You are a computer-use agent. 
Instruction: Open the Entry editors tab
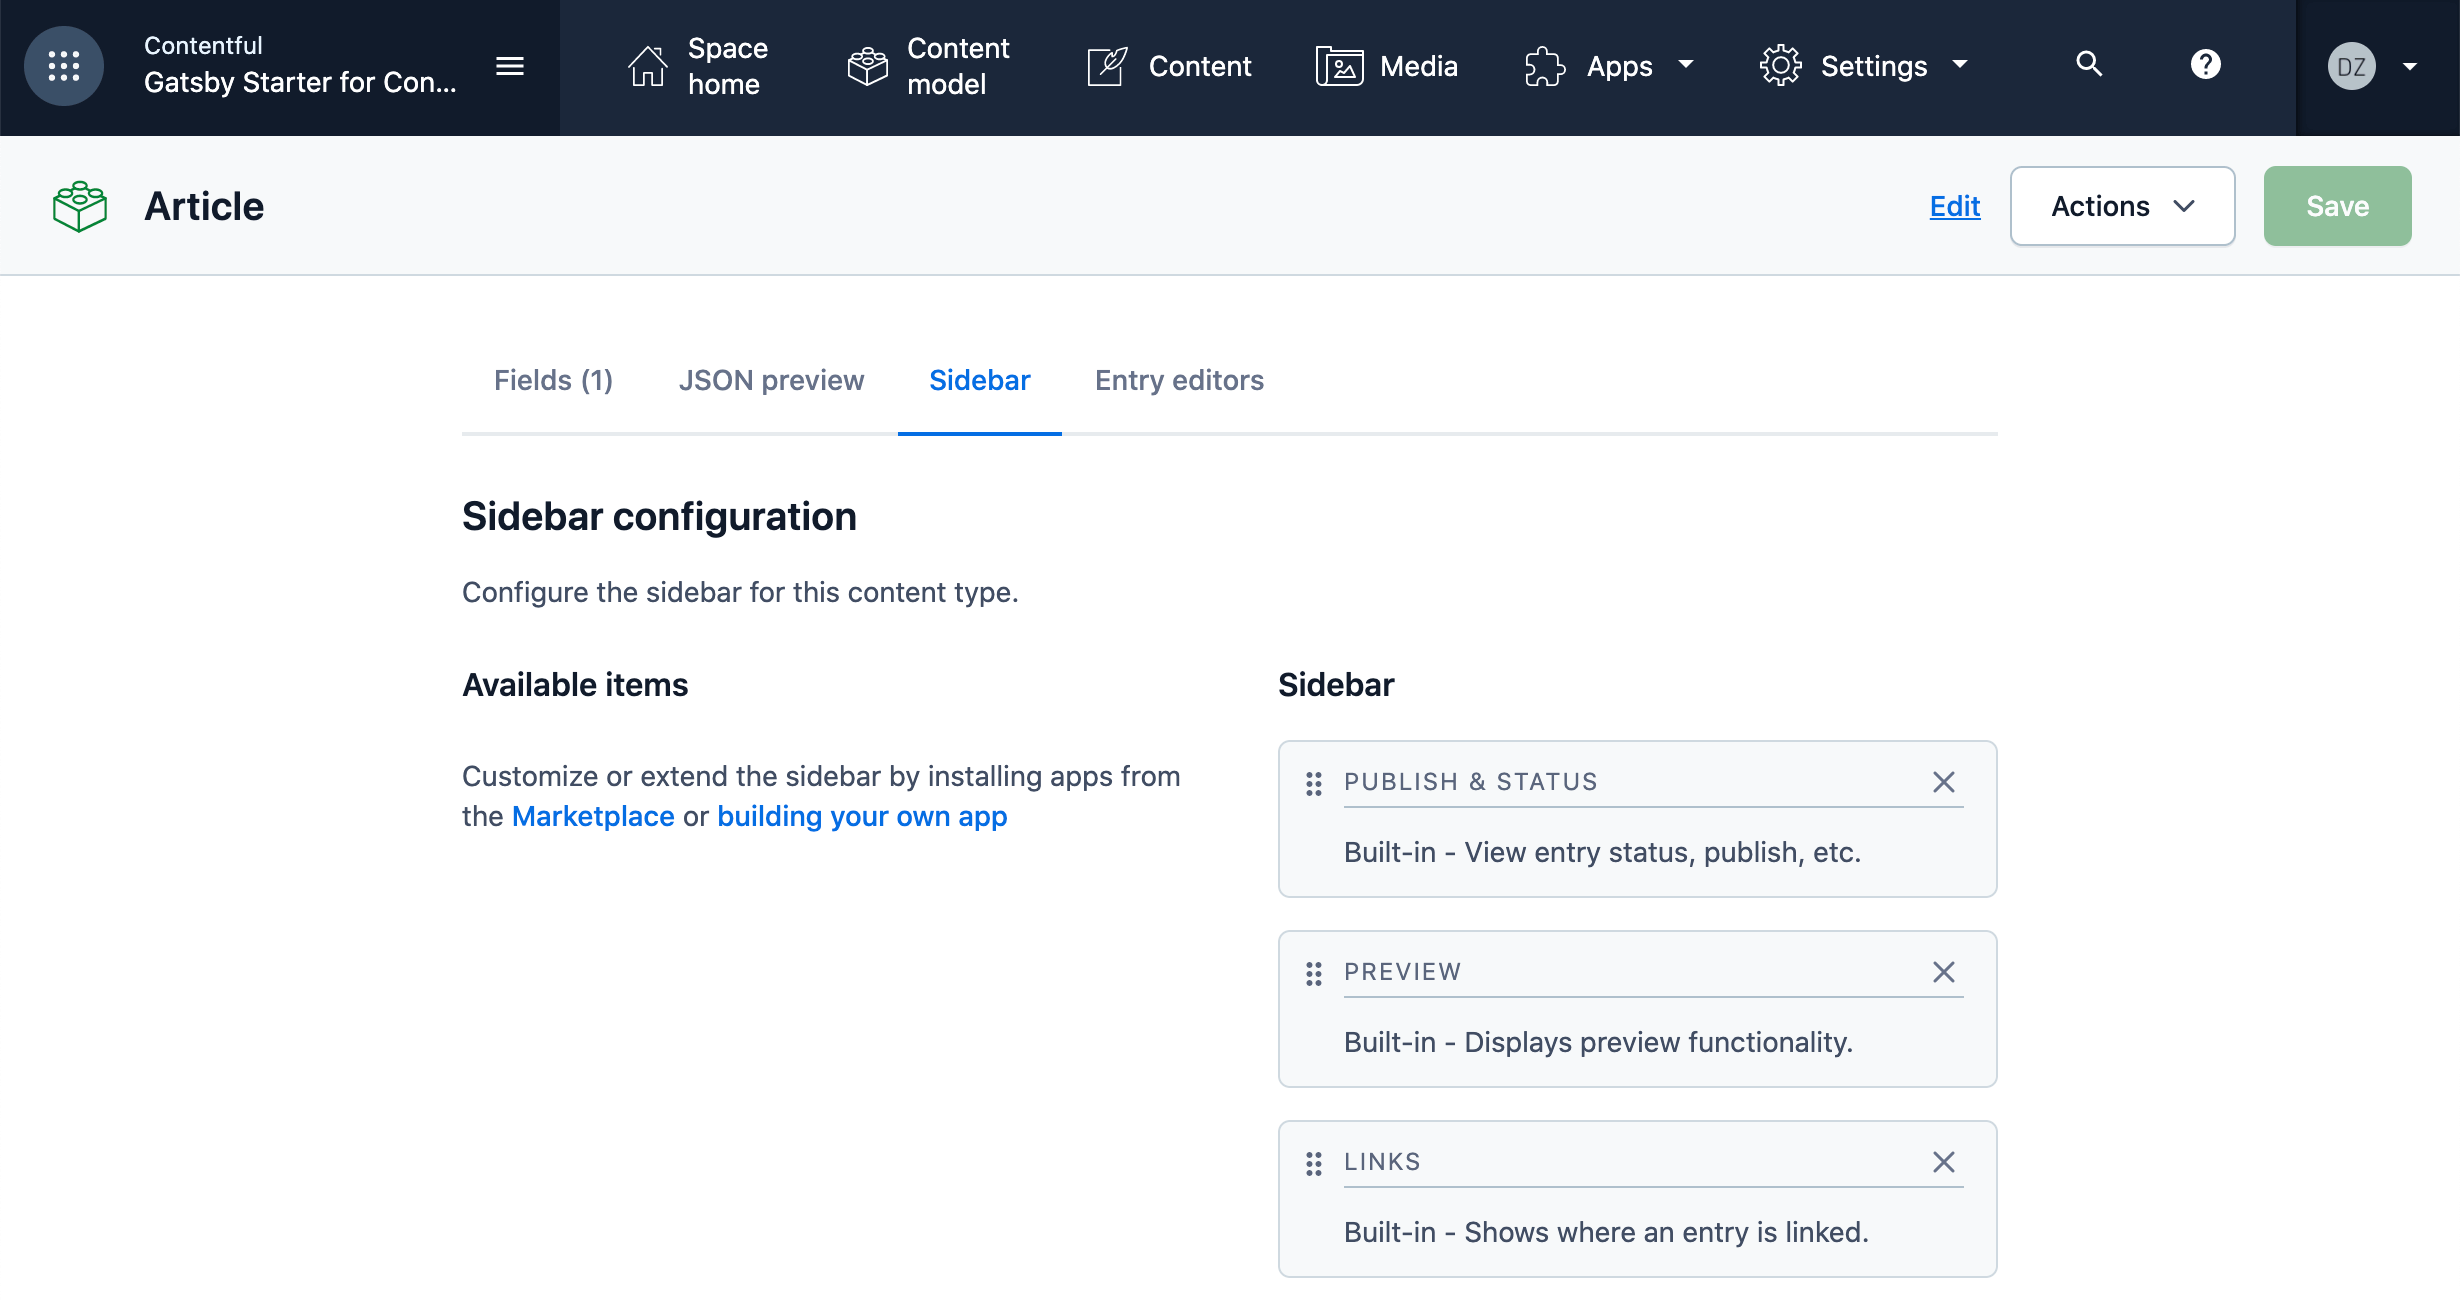pyautogui.click(x=1179, y=380)
